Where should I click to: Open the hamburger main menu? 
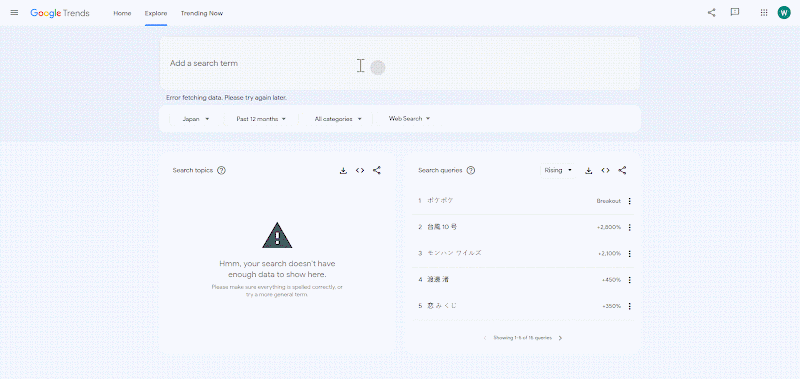14,13
